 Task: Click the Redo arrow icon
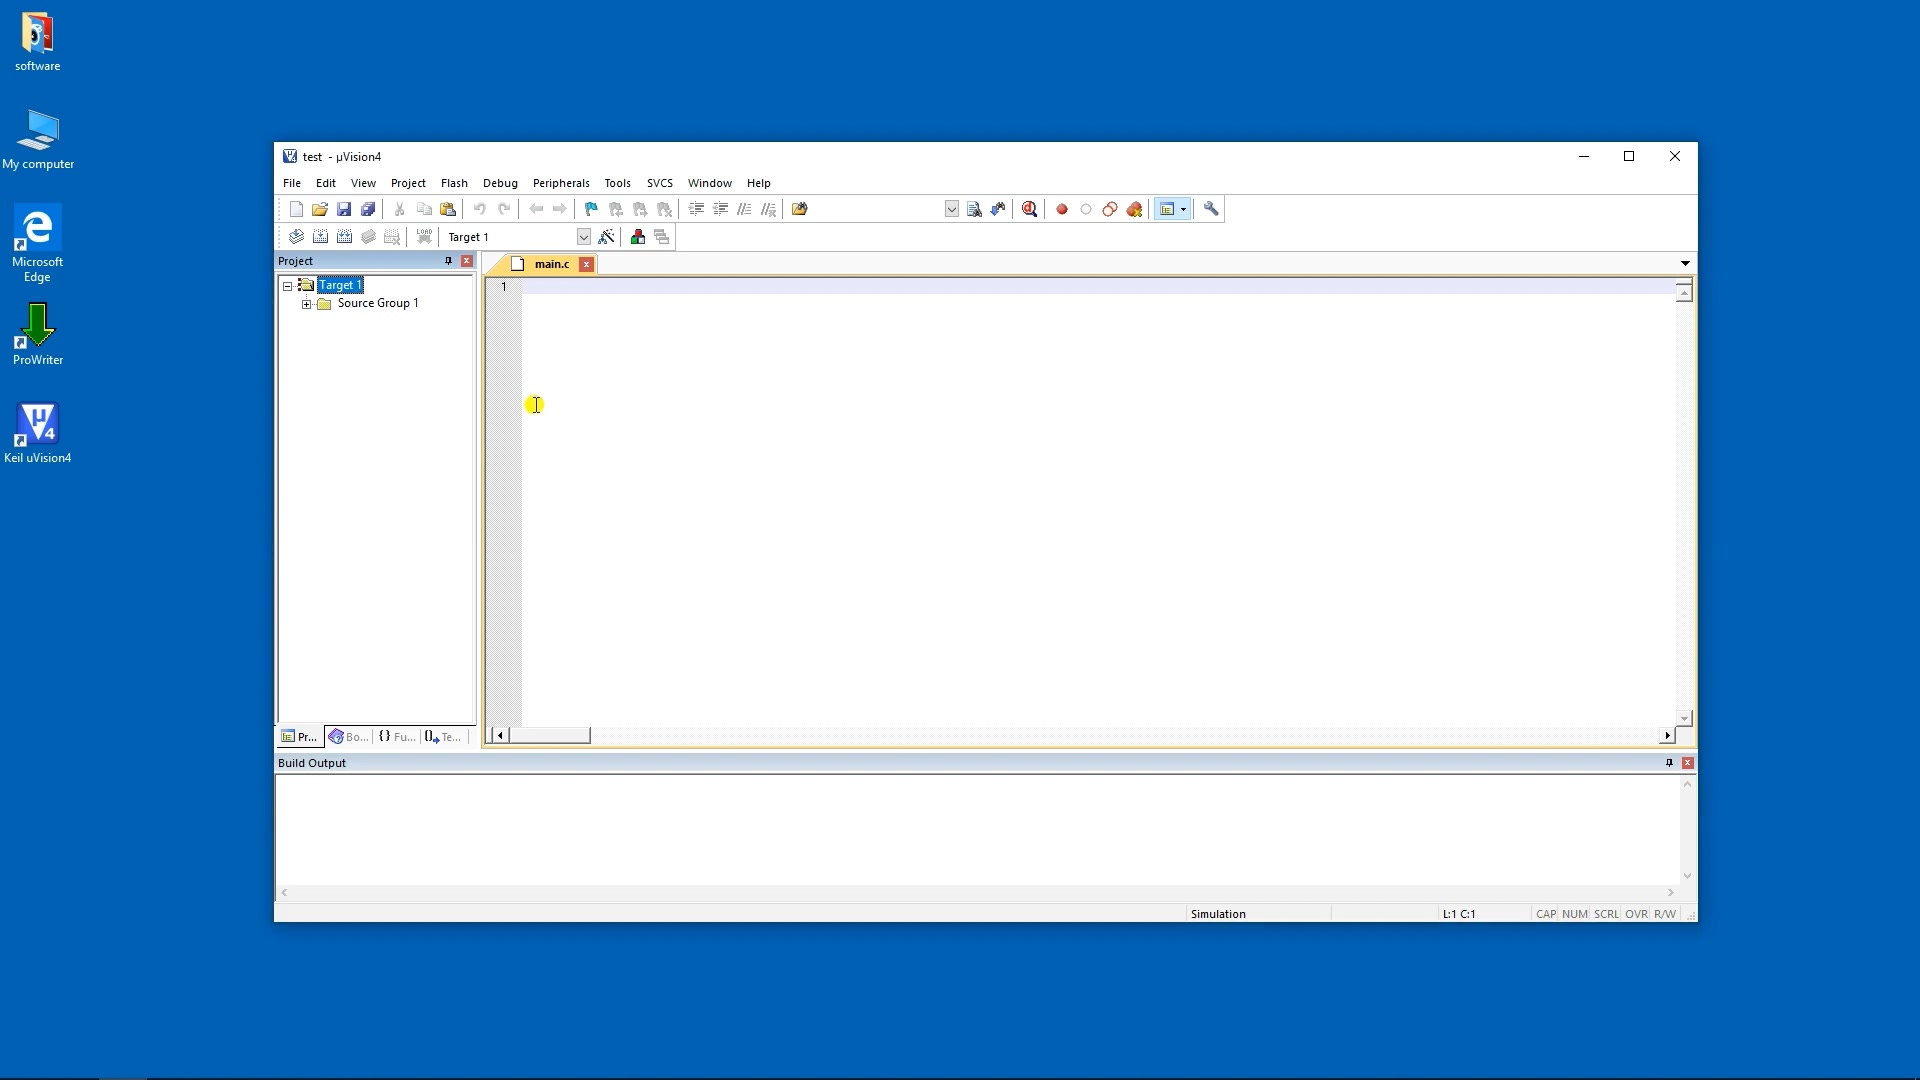(505, 209)
